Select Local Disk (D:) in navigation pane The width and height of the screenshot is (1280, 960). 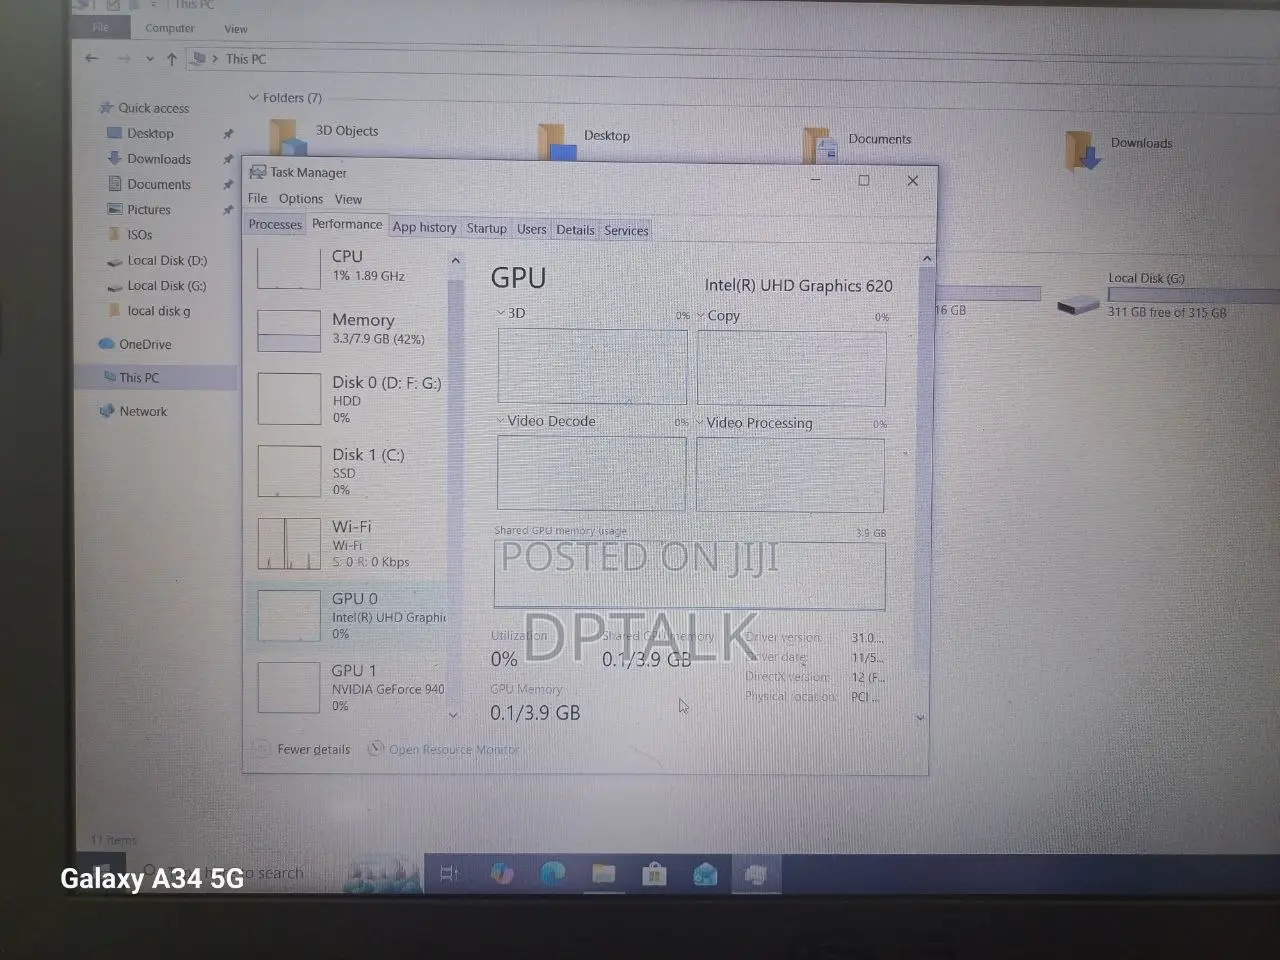pos(157,260)
